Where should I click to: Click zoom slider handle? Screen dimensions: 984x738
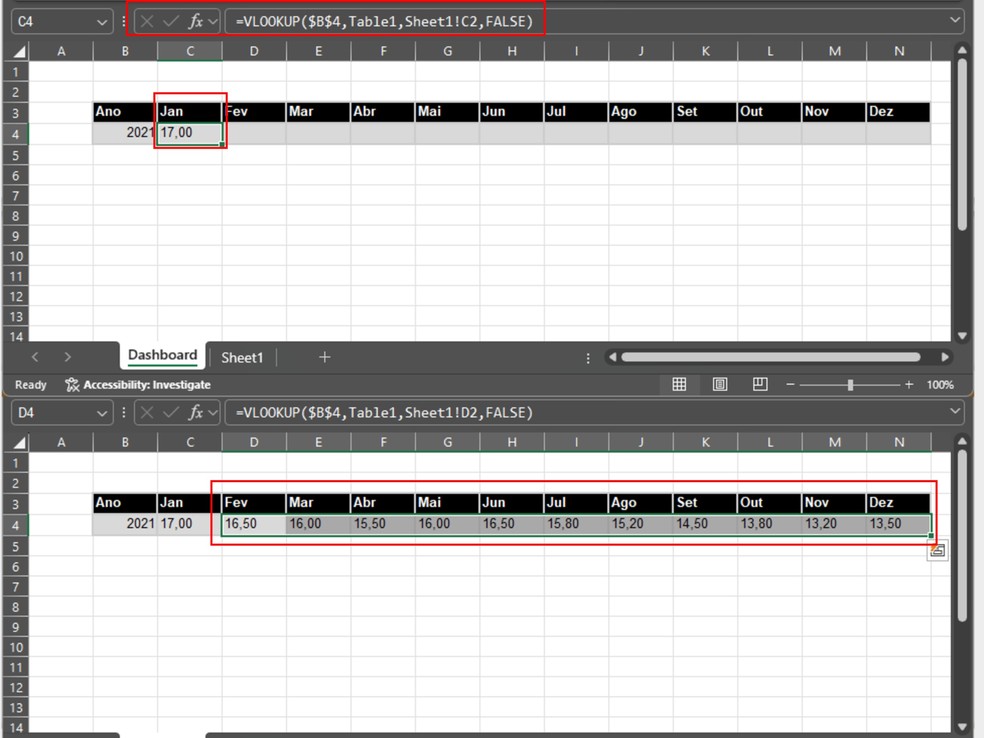[850, 385]
